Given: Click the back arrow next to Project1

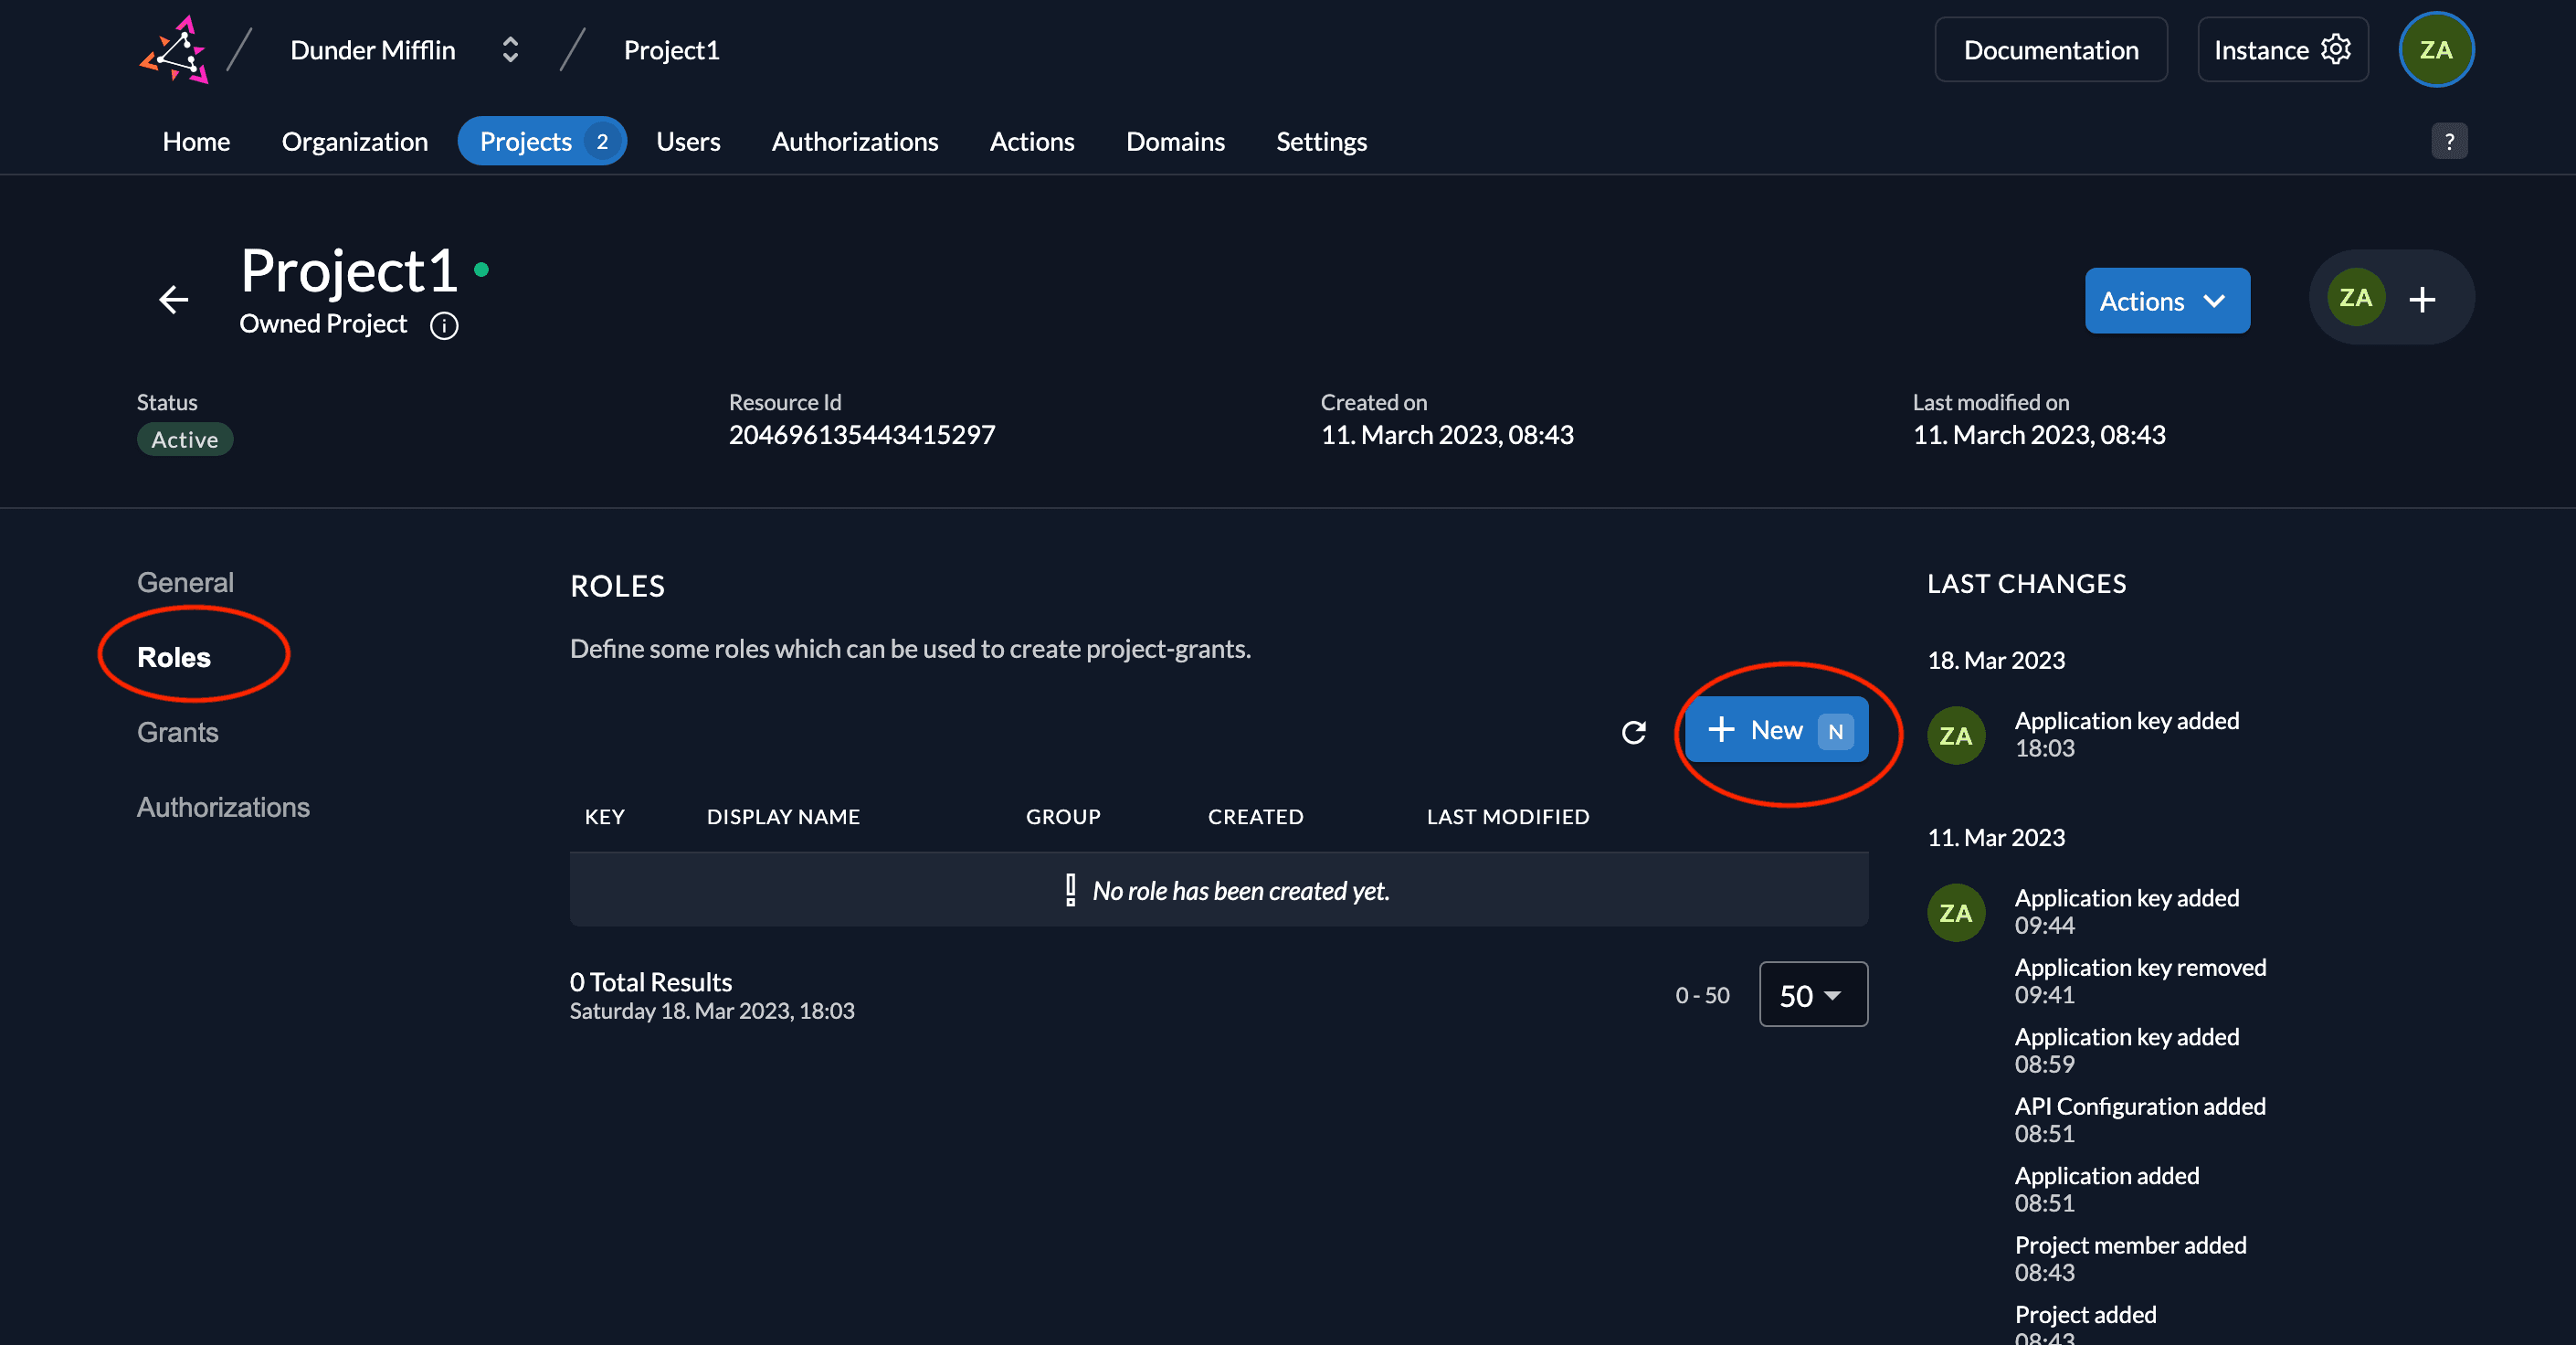Looking at the screenshot, I should coord(174,299).
